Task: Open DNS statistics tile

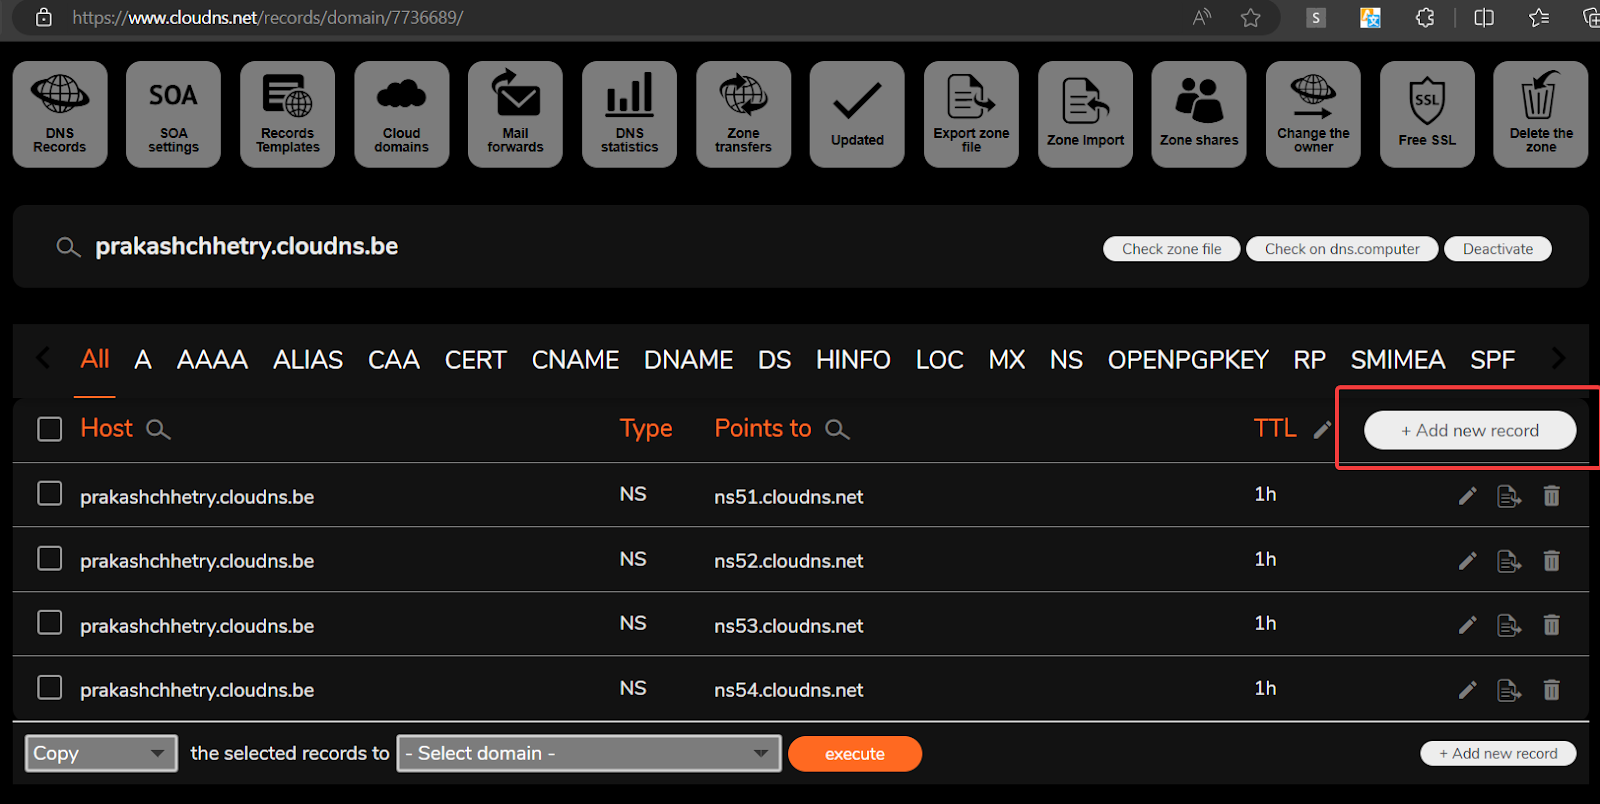Action: [x=629, y=114]
